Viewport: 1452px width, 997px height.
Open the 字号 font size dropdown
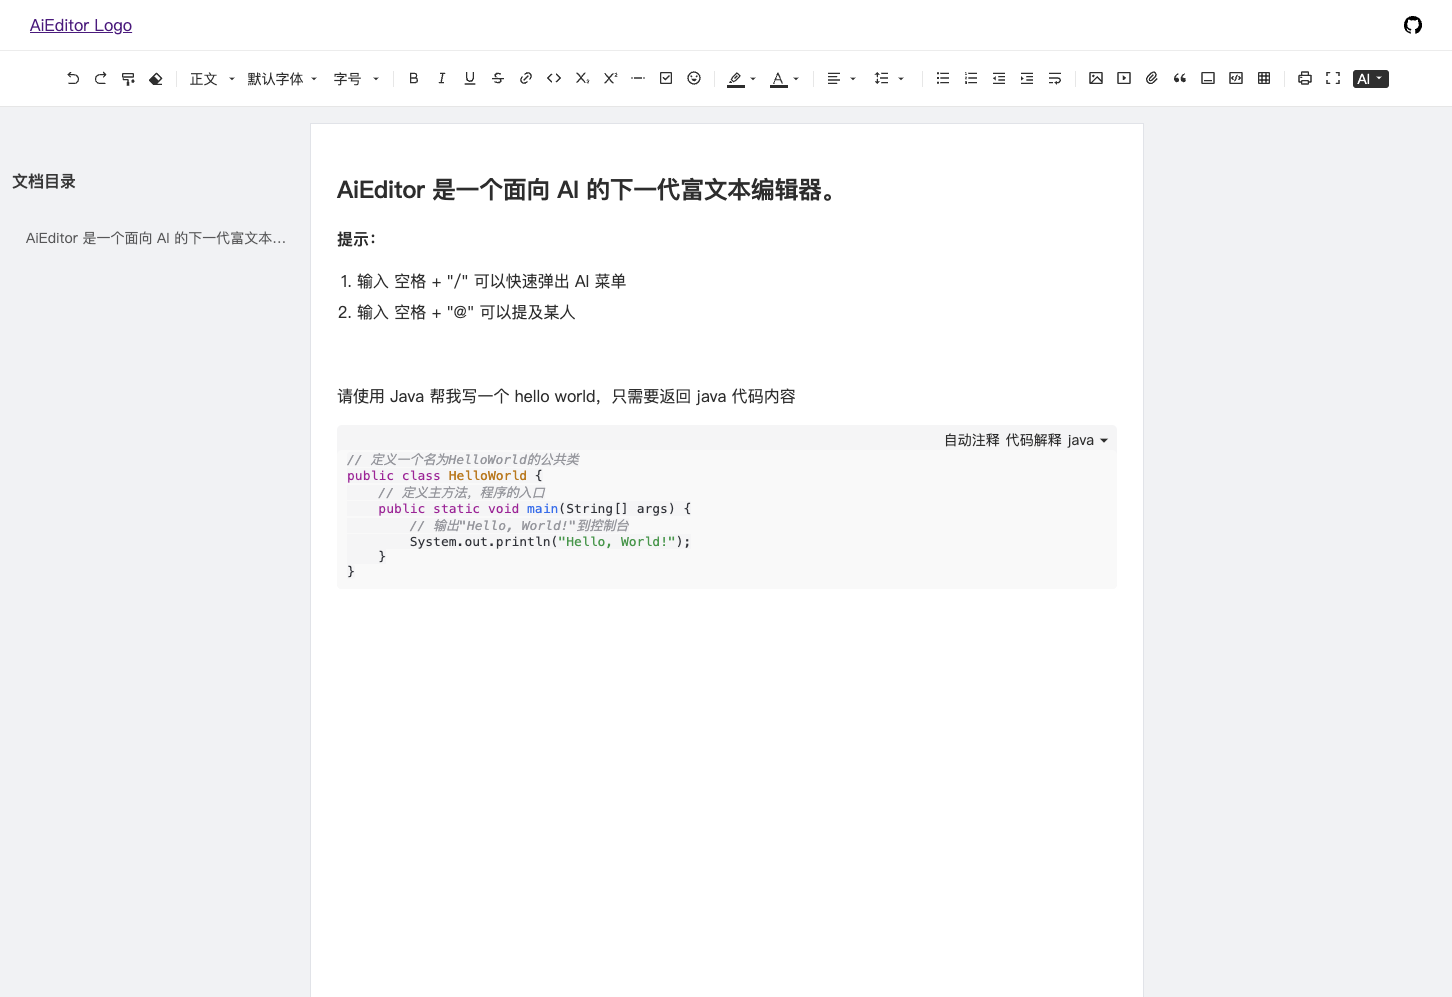tap(355, 78)
